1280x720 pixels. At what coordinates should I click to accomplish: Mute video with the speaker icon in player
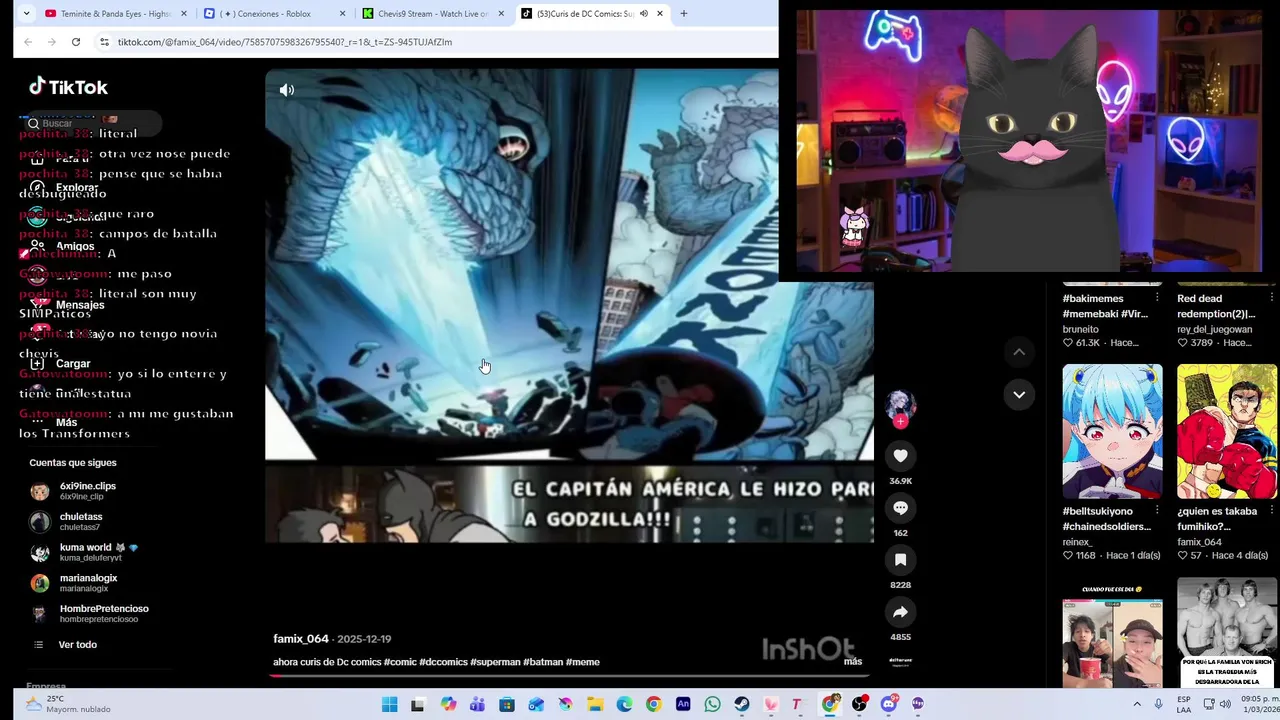tap(287, 90)
